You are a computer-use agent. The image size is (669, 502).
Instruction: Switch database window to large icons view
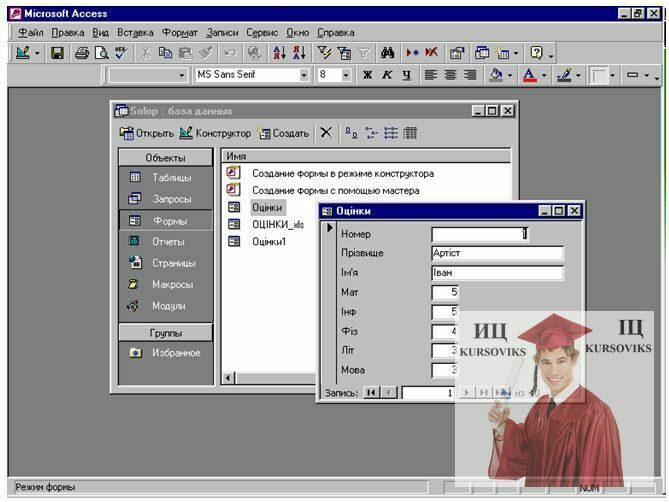(351, 133)
